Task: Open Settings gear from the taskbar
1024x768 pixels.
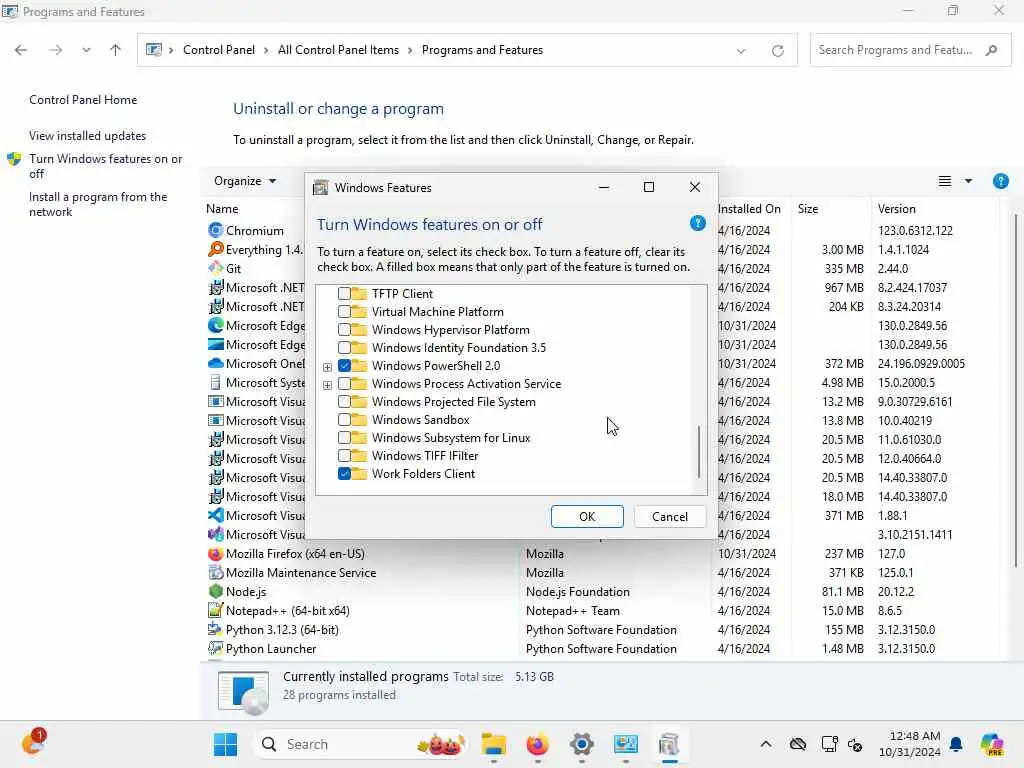Action: point(581,744)
